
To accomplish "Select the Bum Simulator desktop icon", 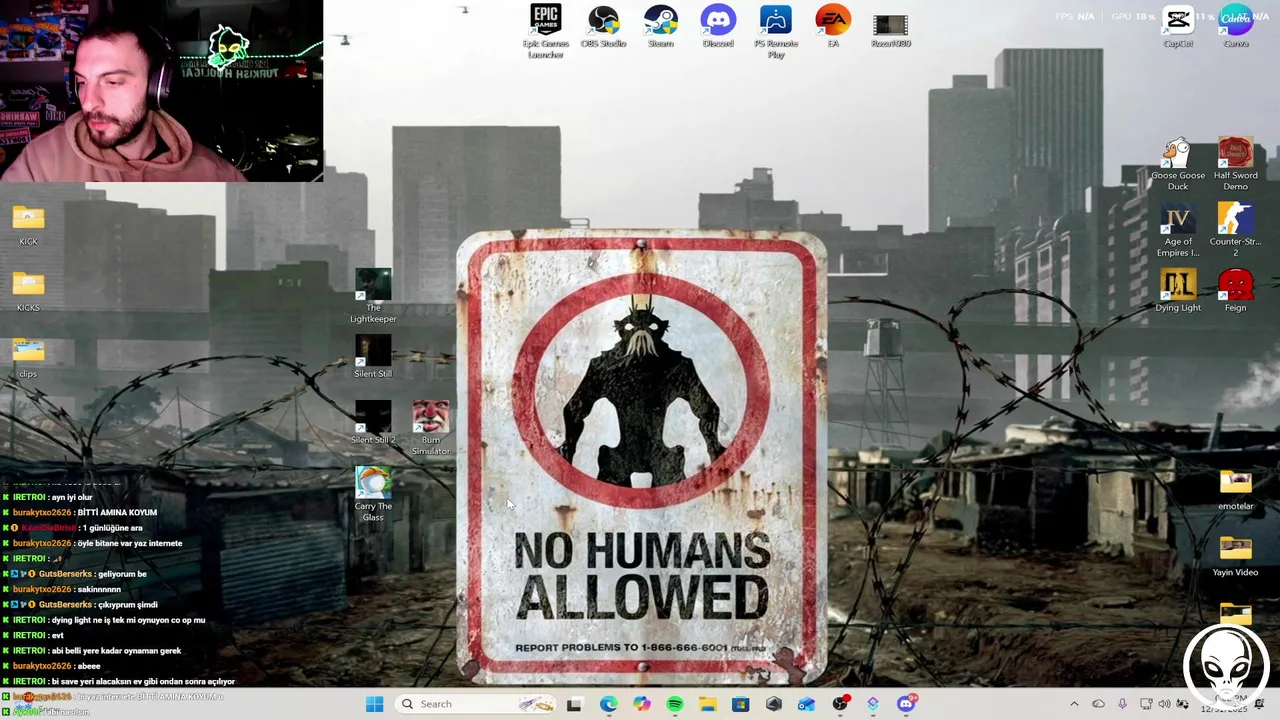I will [431, 428].
